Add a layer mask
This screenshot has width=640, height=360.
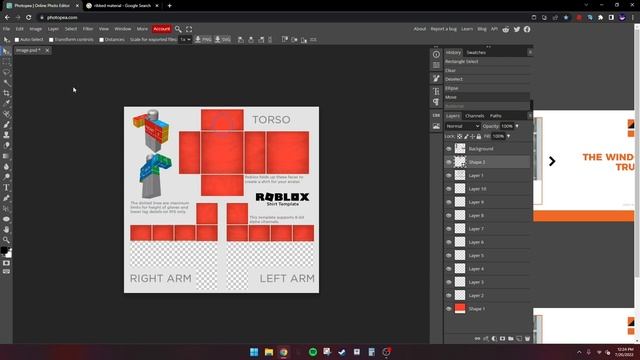502,339
